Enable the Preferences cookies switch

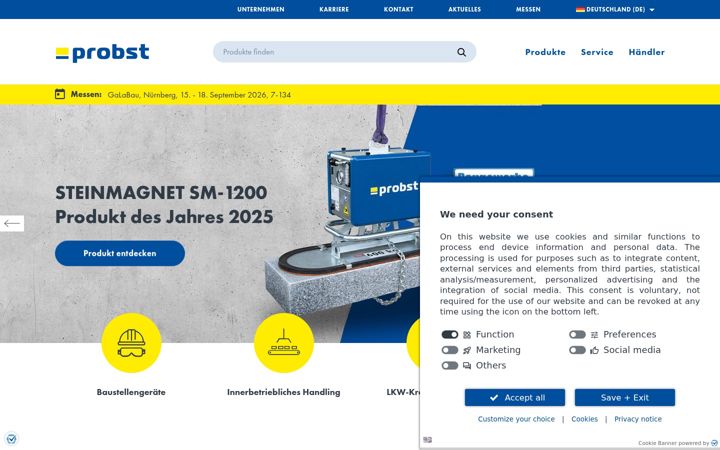577,335
